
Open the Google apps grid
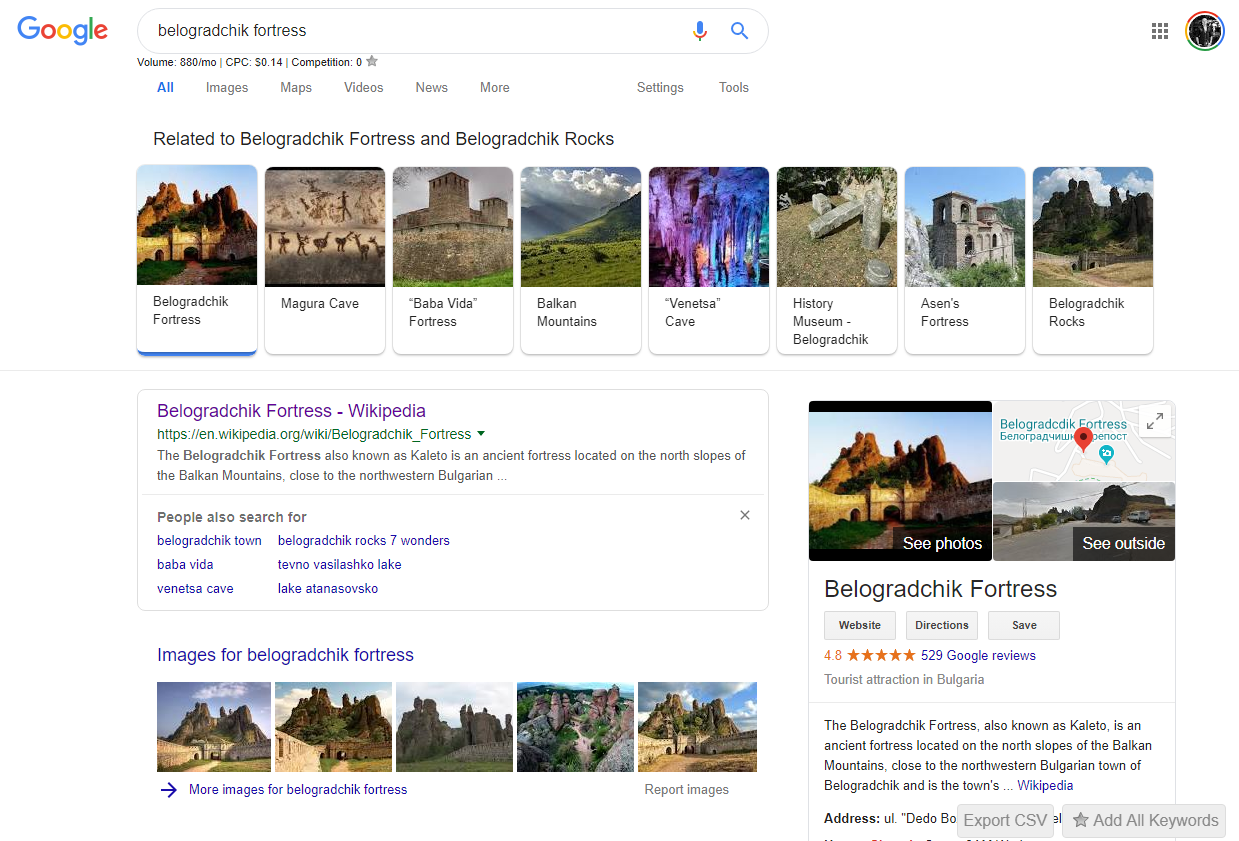(1160, 31)
